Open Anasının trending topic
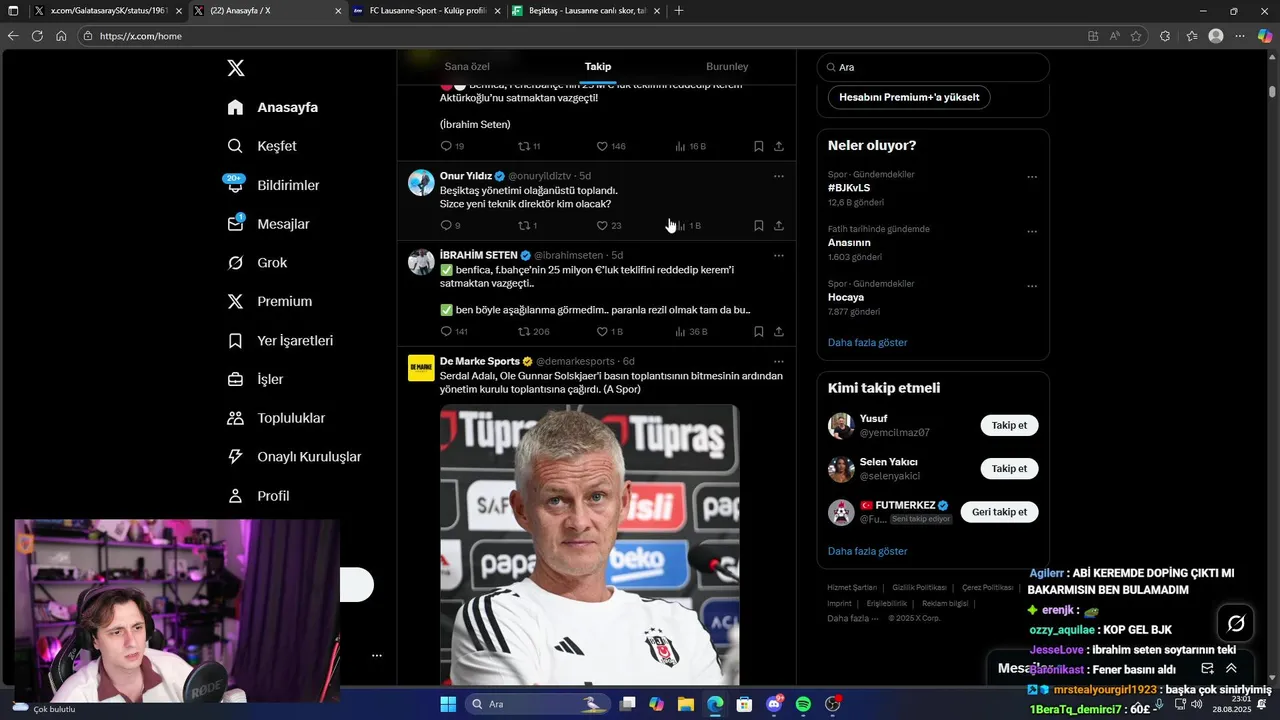Image resolution: width=1280 pixels, height=720 pixels. (x=849, y=242)
